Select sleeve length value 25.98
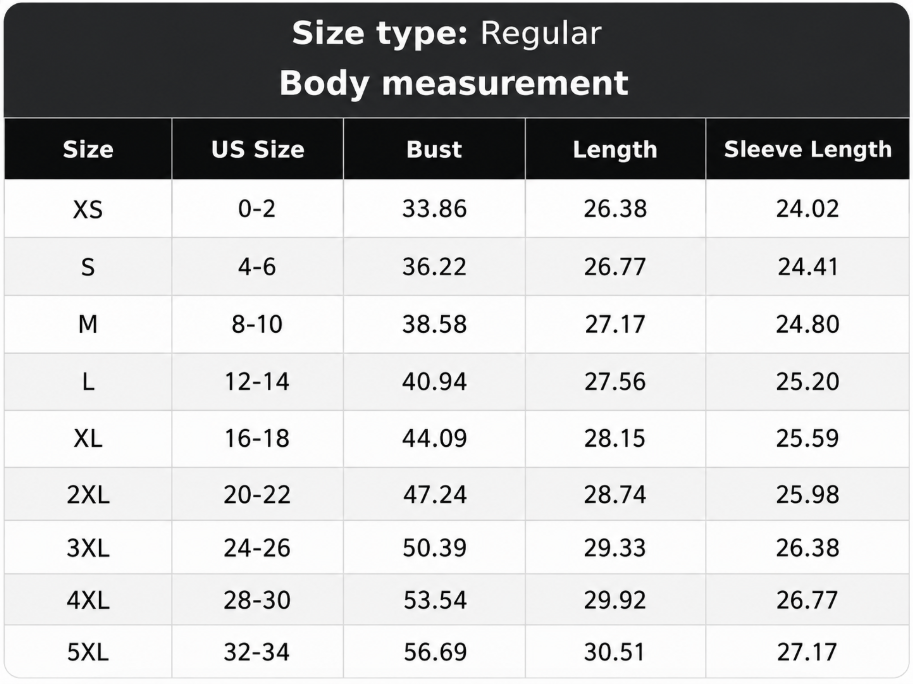The height and width of the screenshot is (684, 913). 808,495
